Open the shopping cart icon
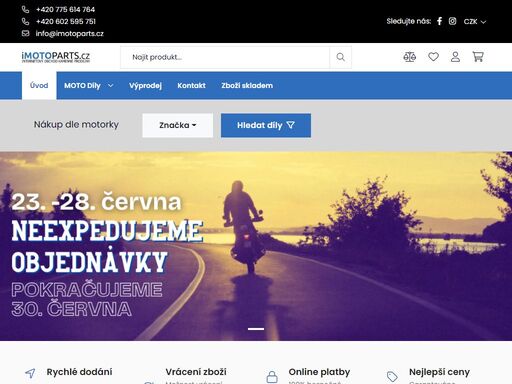The height and width of the screenshot is (384, 512). click(x=478, y=57)
